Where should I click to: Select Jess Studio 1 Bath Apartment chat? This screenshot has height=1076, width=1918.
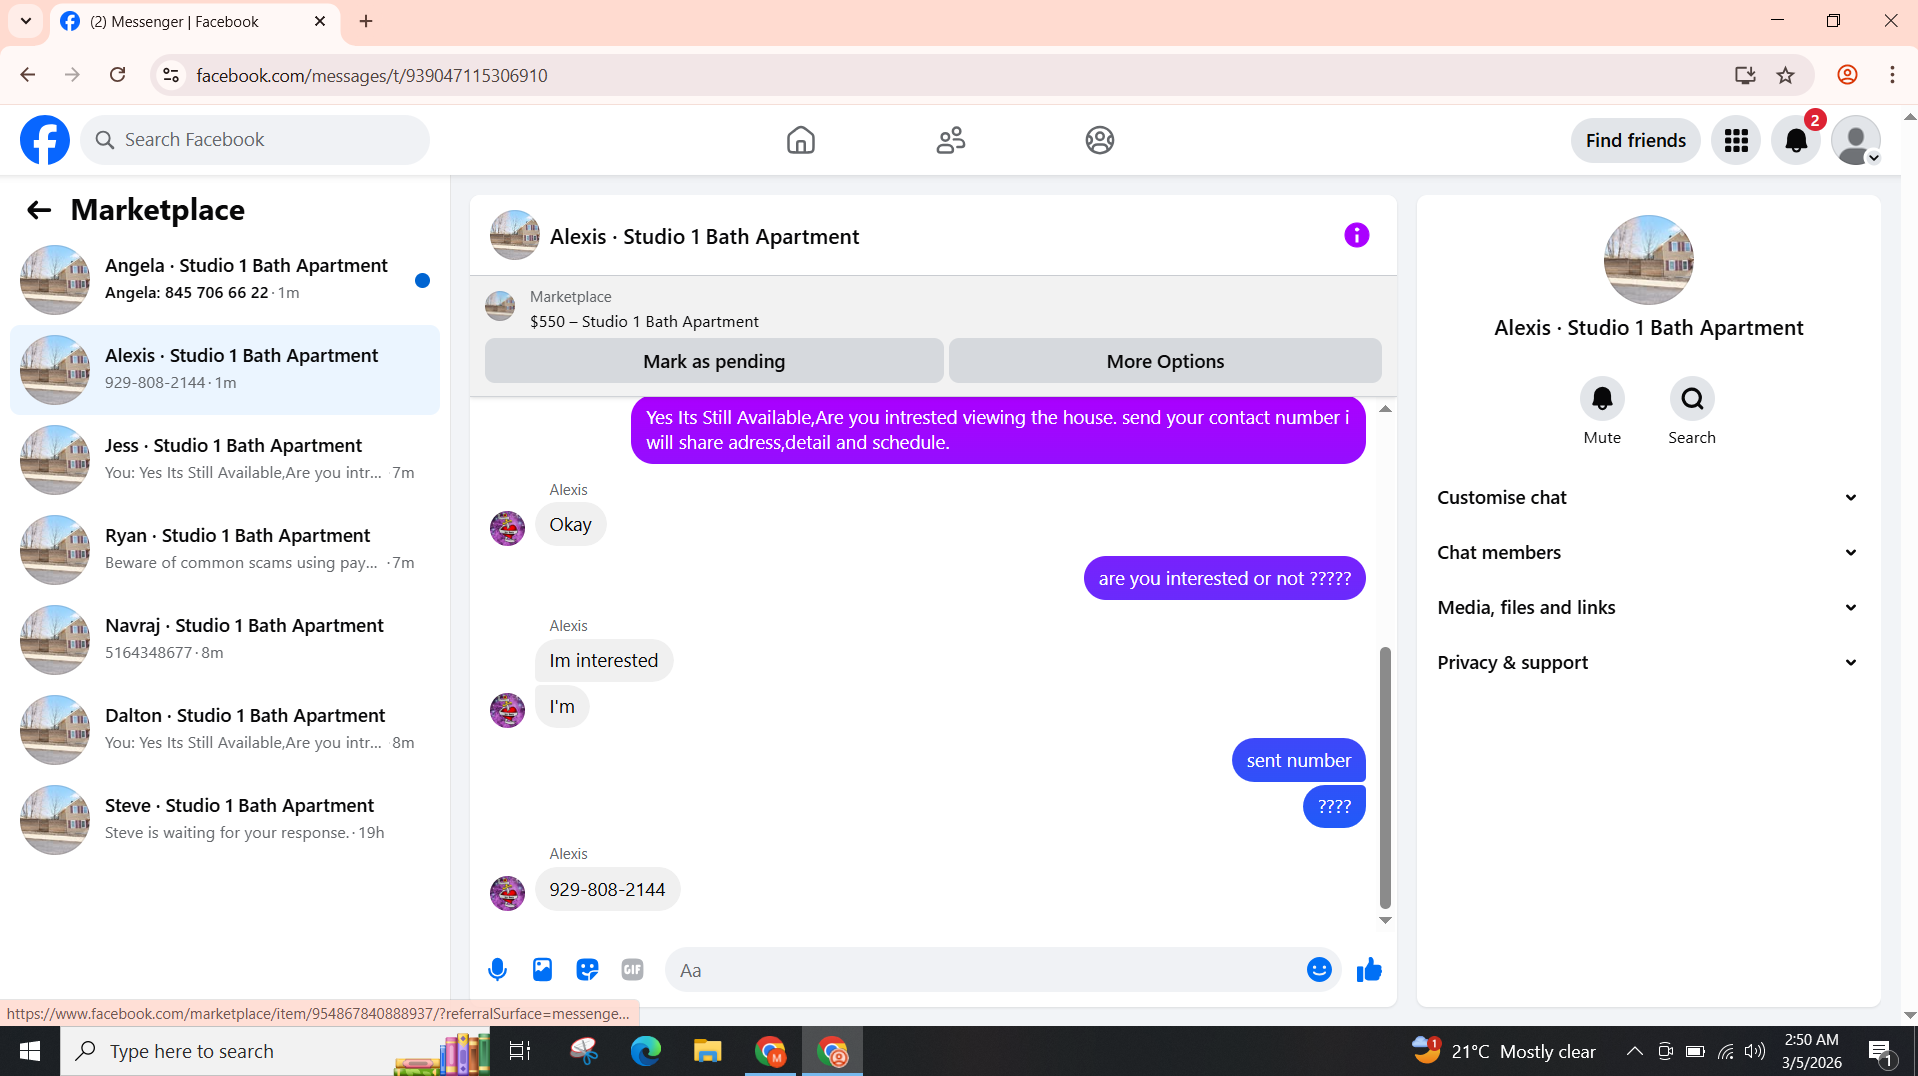[x=225, y=460]
